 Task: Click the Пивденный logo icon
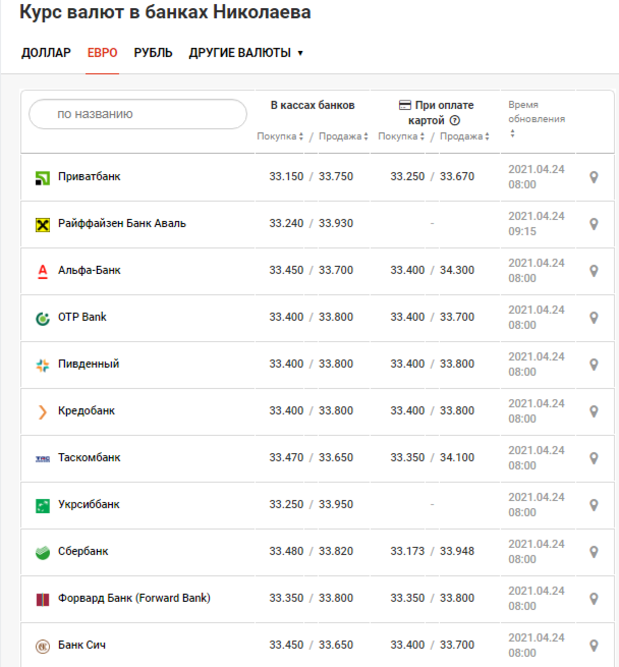point(43,365)
